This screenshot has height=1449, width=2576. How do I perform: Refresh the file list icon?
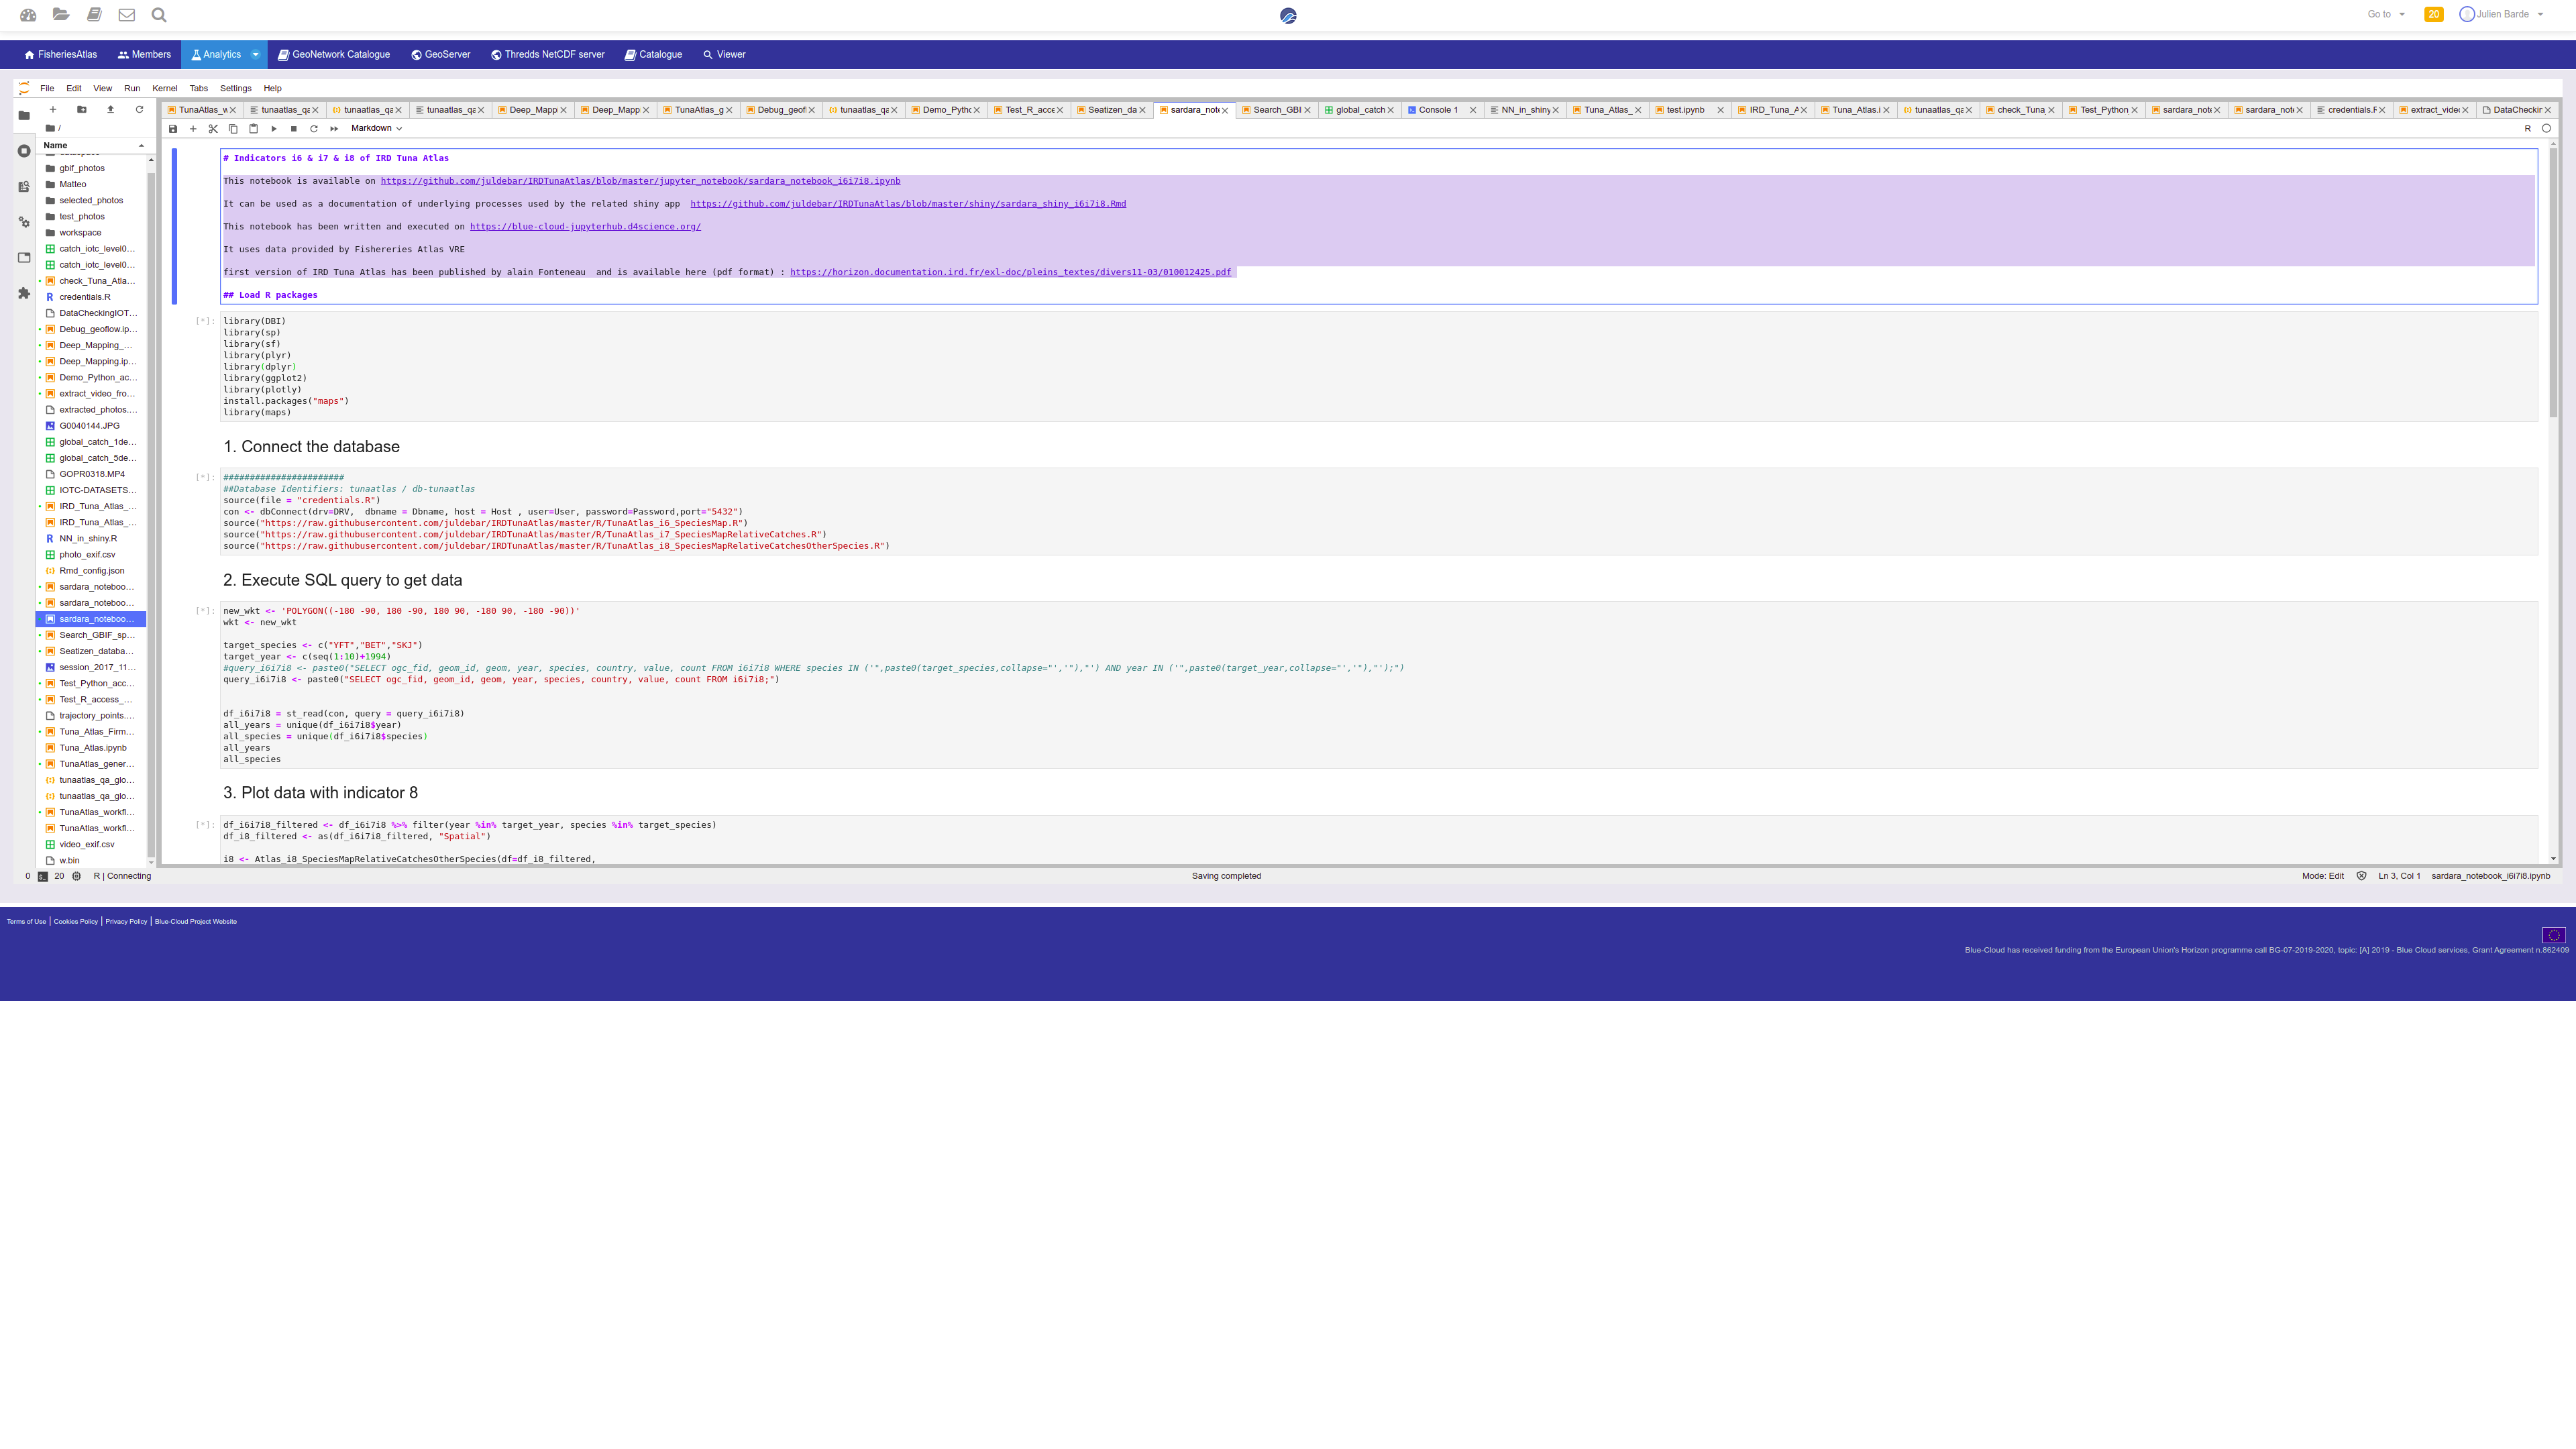[140, 109]
